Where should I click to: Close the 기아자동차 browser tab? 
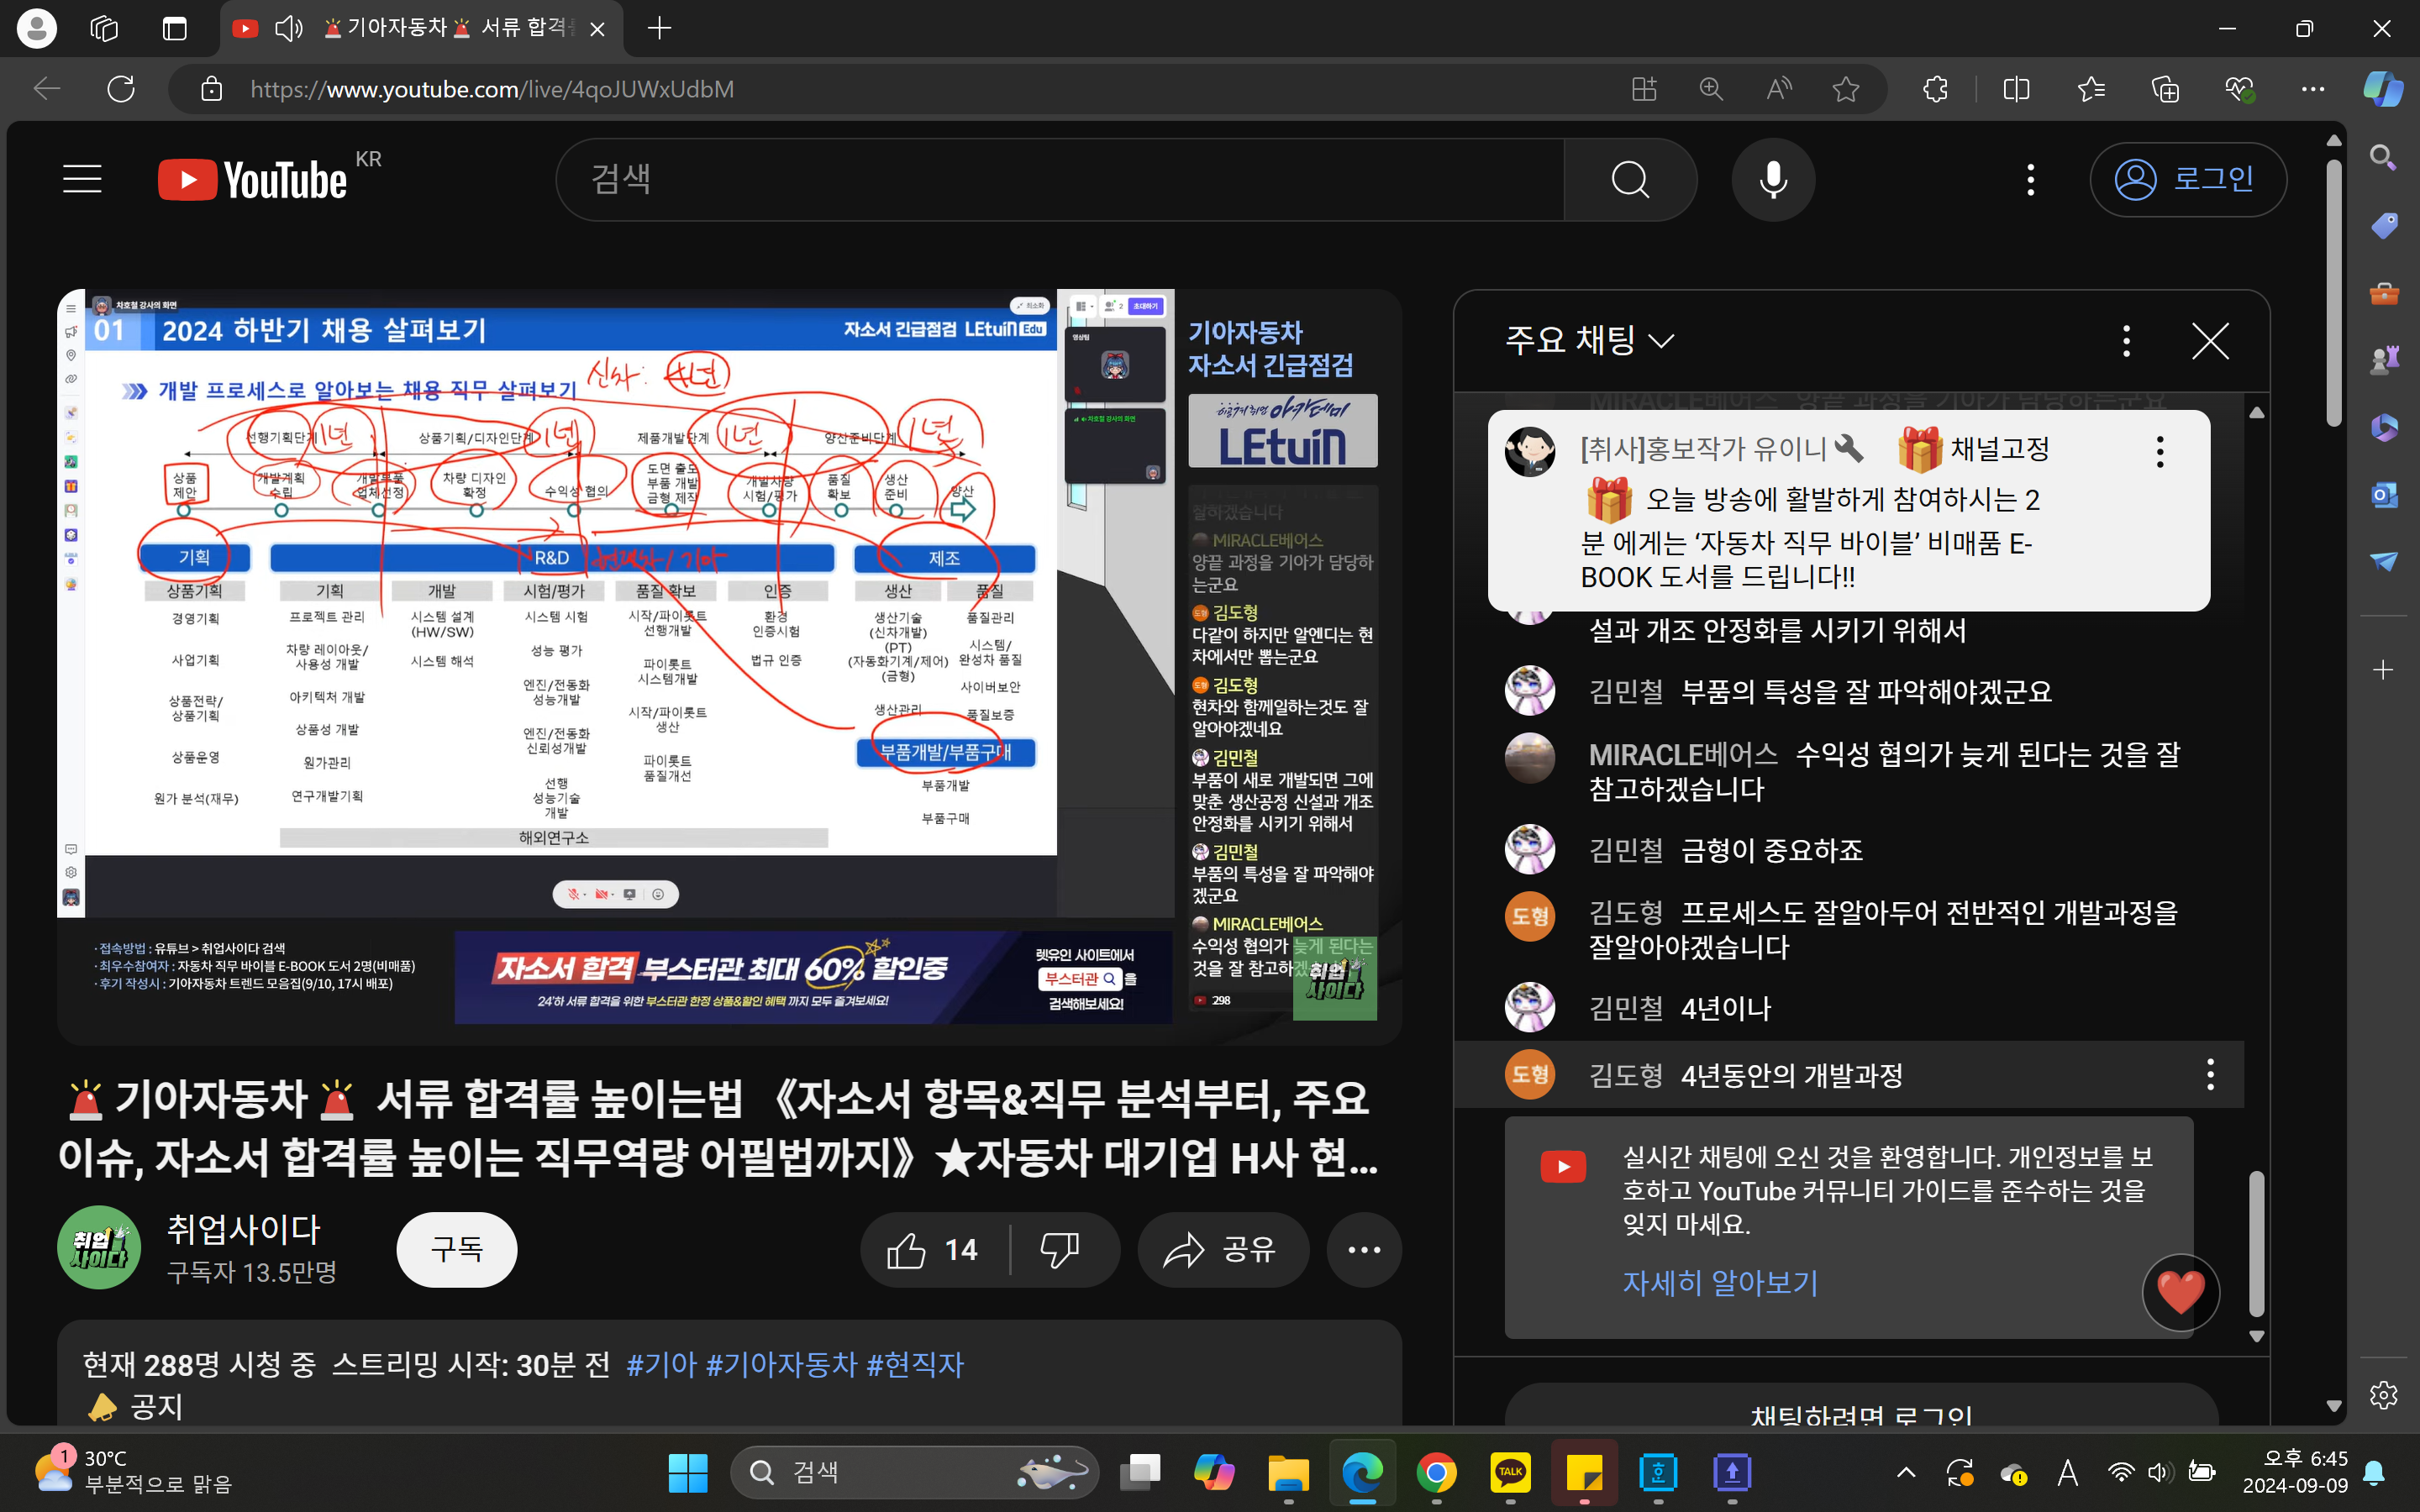click(x=597, y=29)
